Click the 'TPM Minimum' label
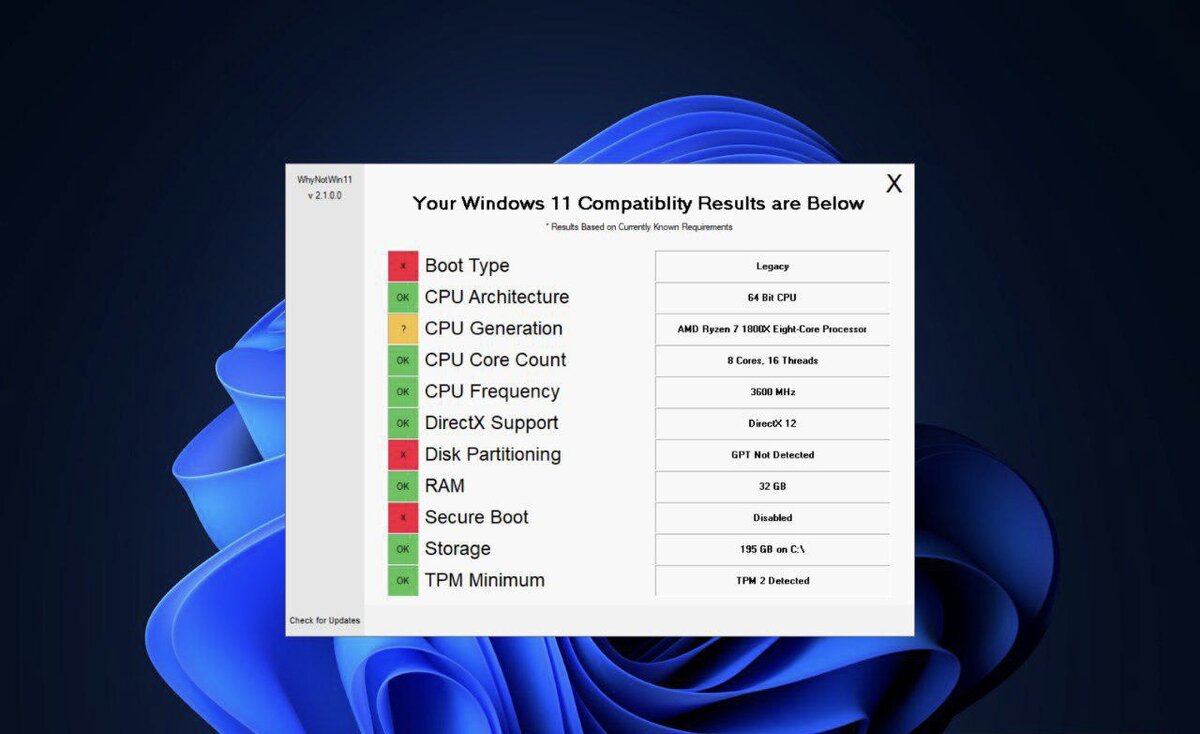This screenshot has width=1200, height=734. pyautogui.click(x=485, y=580)
